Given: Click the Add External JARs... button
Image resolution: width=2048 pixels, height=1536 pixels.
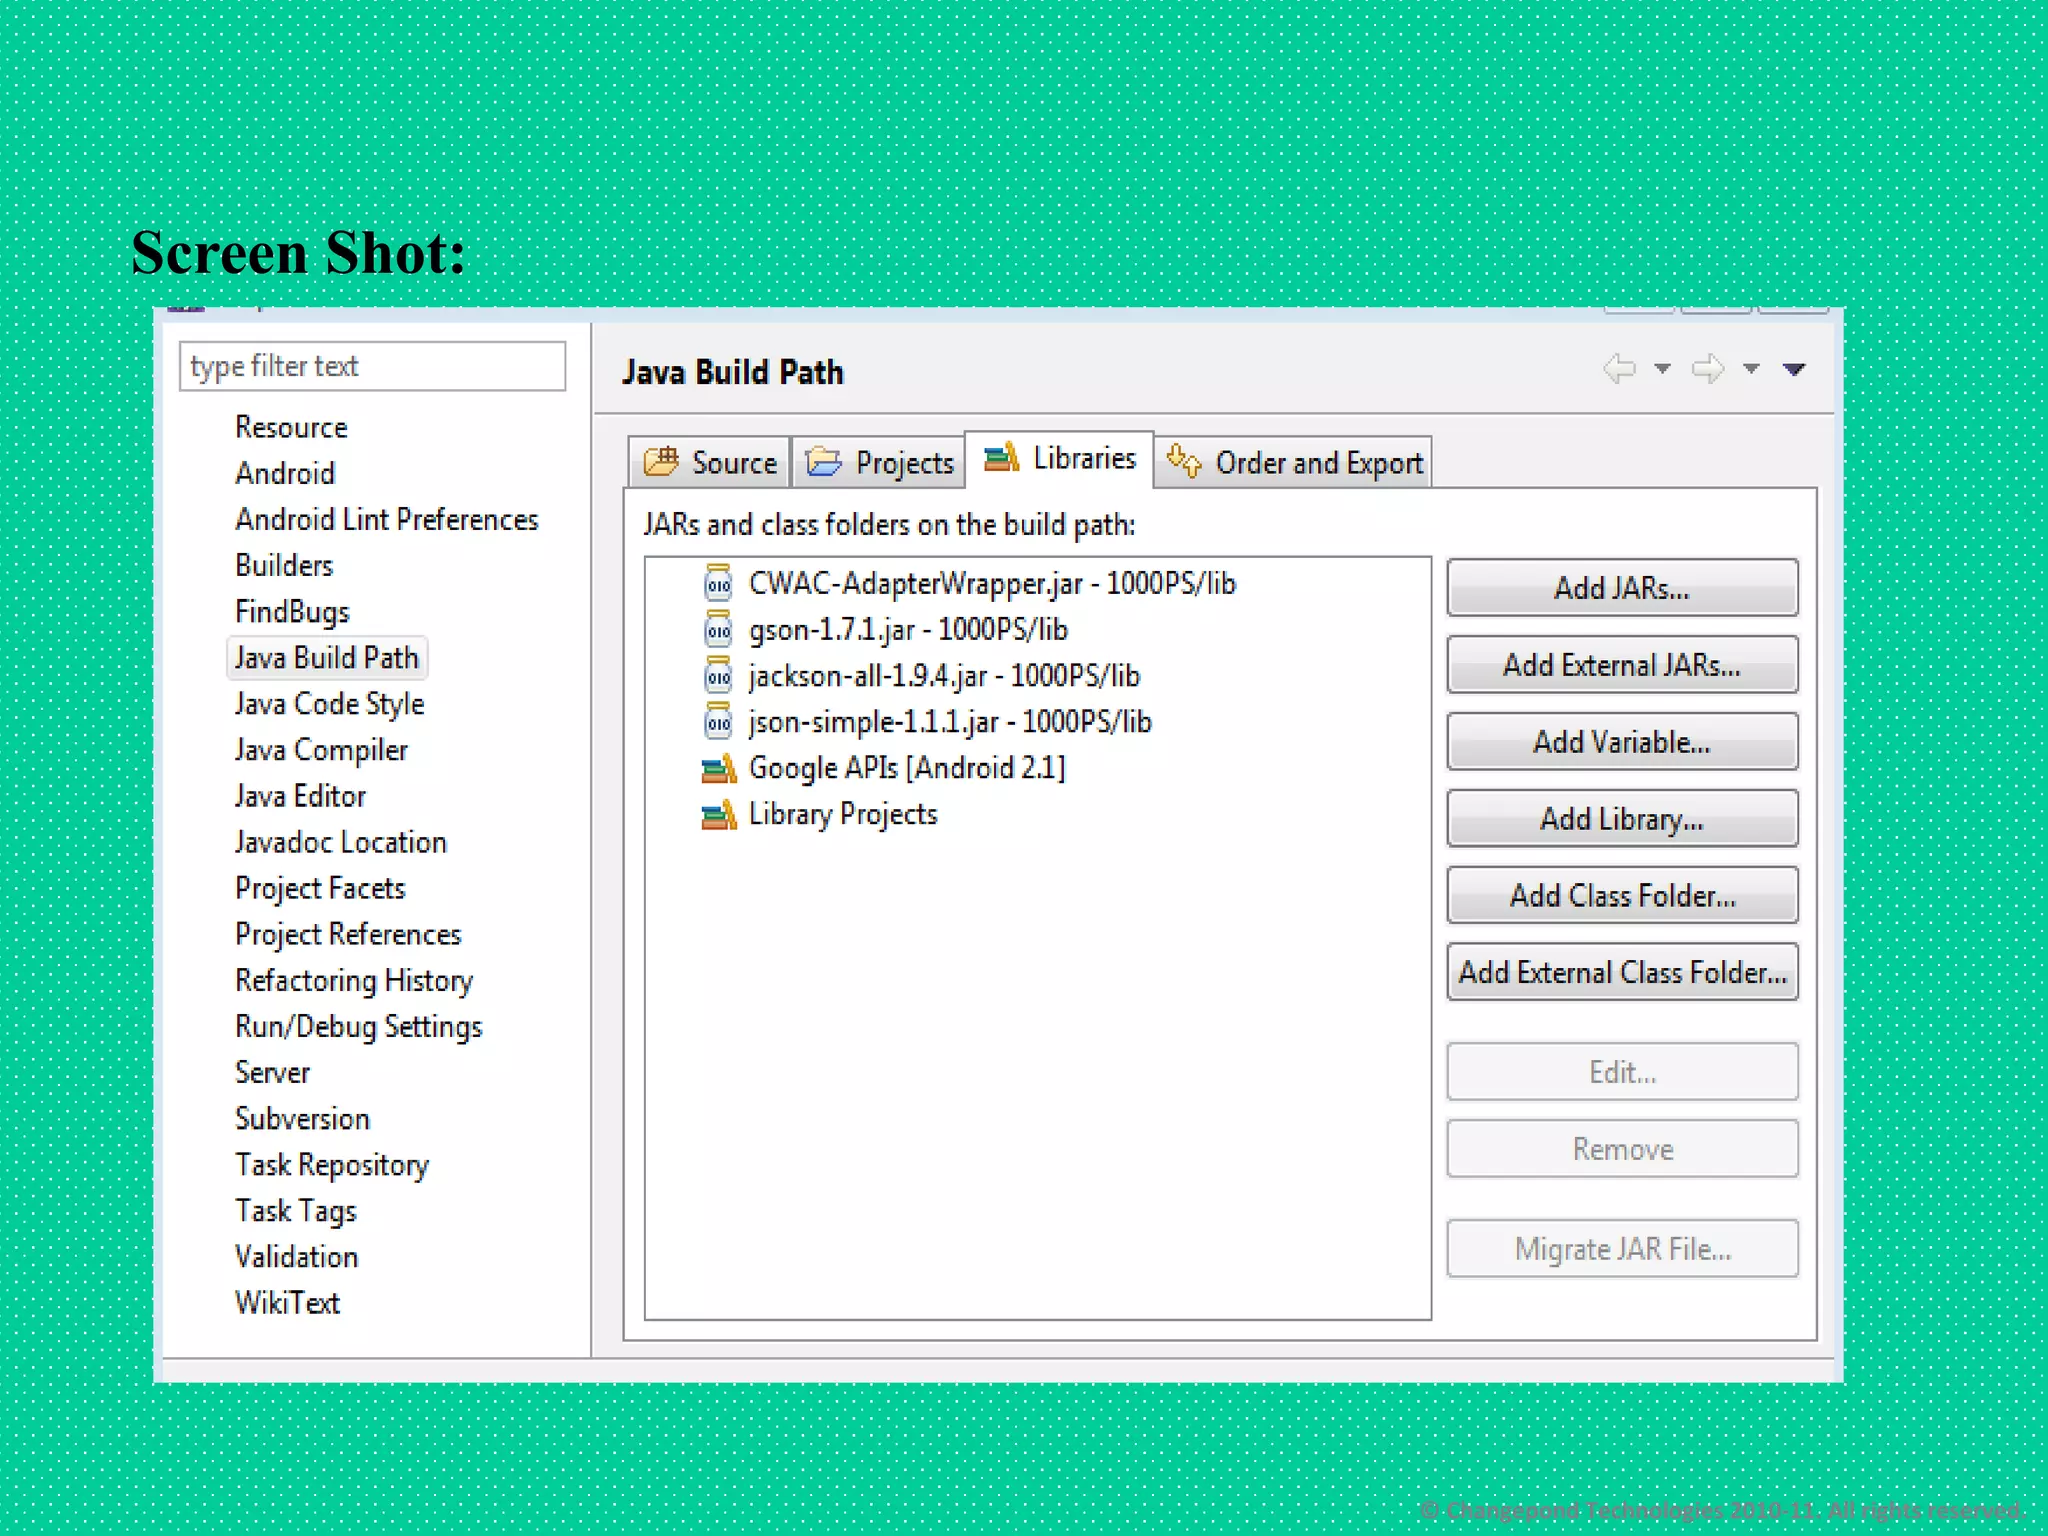Looking at the screenshot, I should coord(1622,665).
